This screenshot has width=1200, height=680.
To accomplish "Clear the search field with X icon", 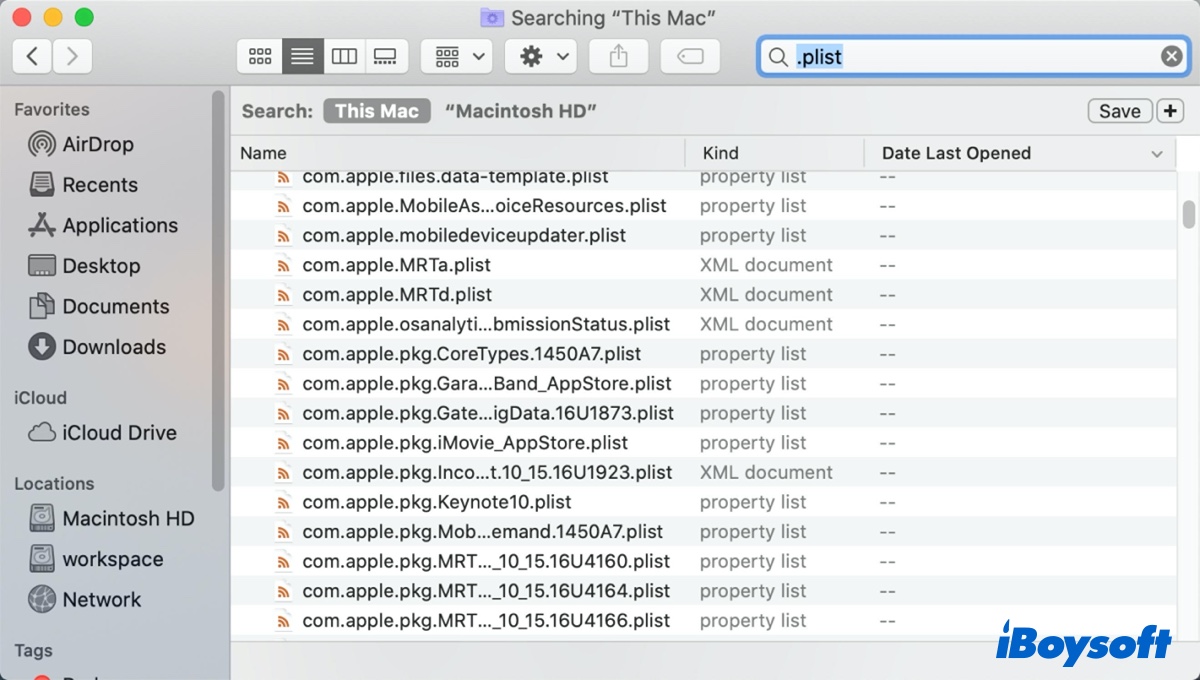I will tap(1171, 57).
